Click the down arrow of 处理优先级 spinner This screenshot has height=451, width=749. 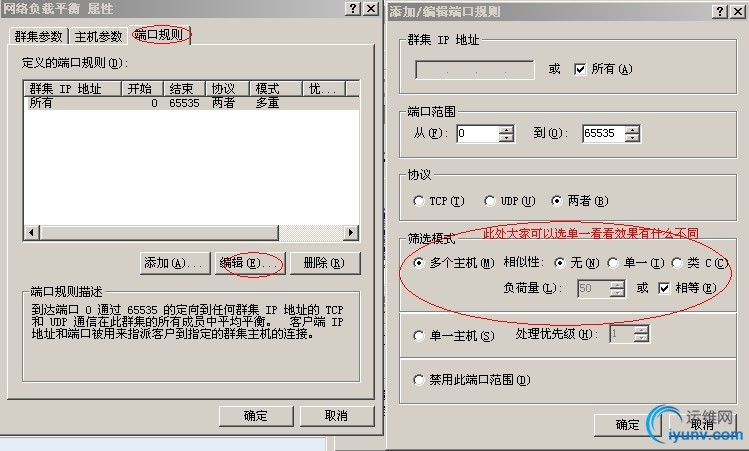tap(642, 338)
